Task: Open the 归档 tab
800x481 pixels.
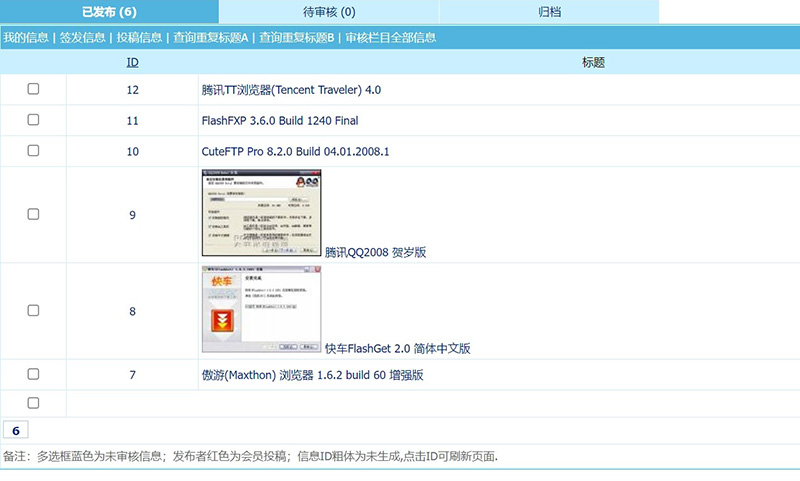Action: coord(549,12)
